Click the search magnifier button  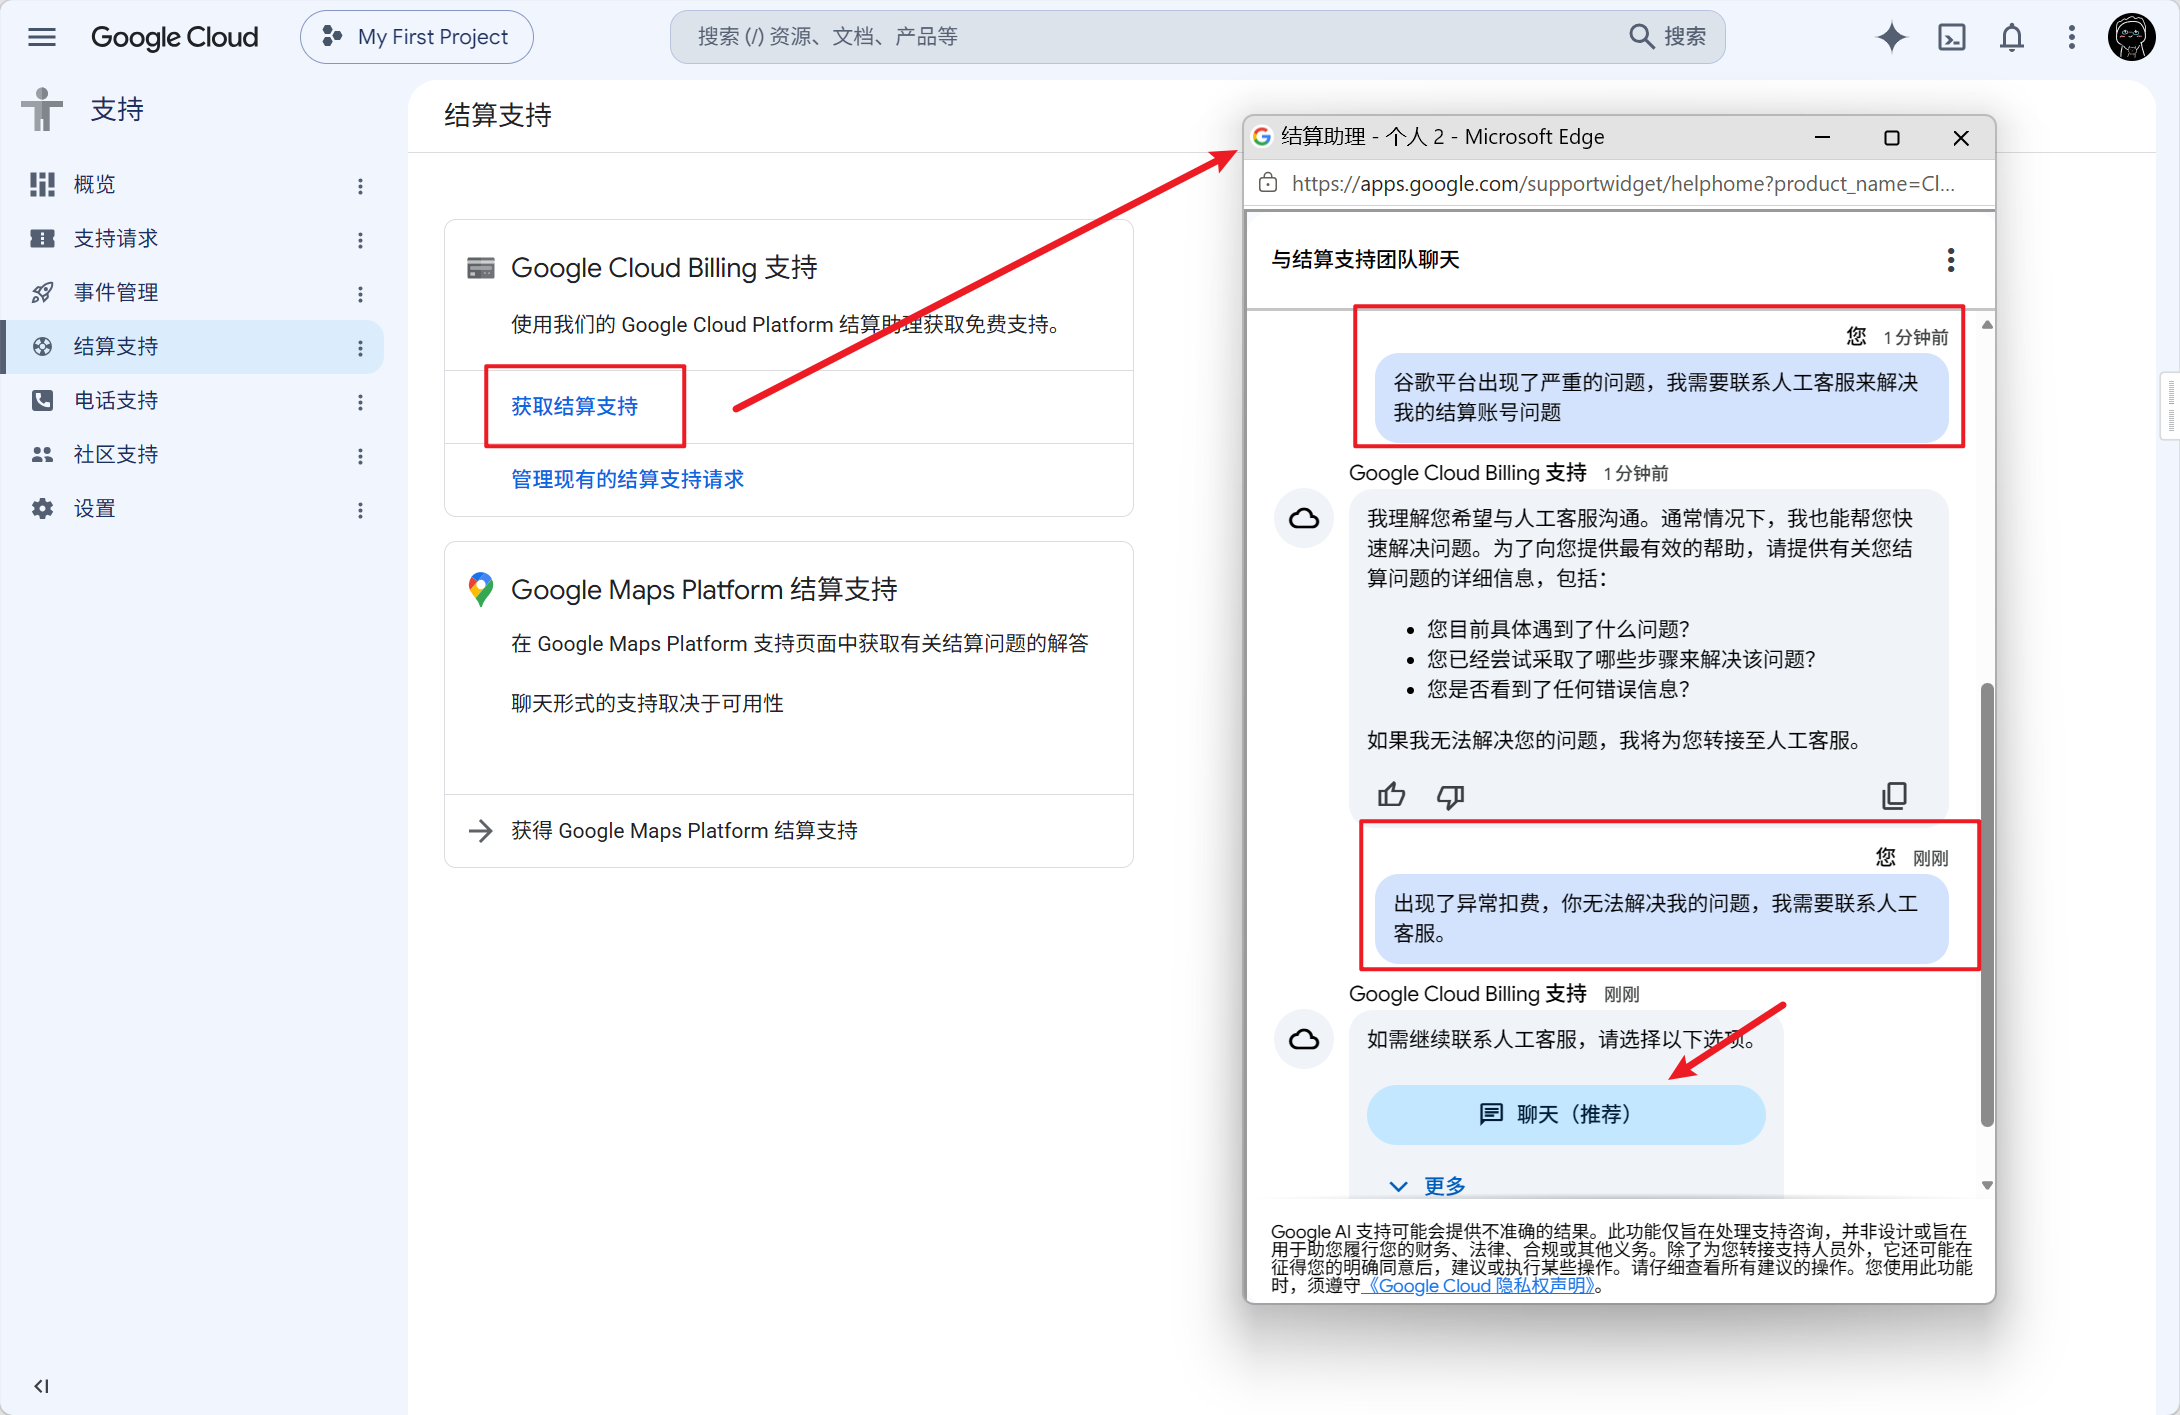pyautogui.click(x=1641, y=37)
